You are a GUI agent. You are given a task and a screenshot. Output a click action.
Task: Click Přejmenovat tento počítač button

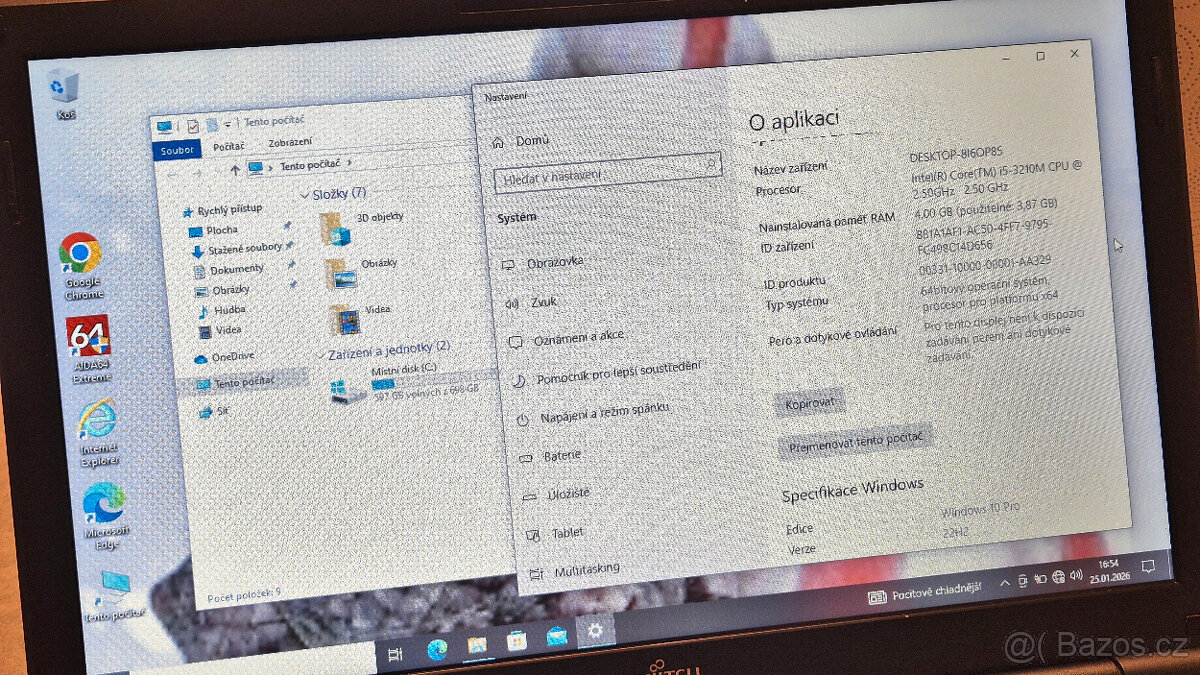pos(856,441)
